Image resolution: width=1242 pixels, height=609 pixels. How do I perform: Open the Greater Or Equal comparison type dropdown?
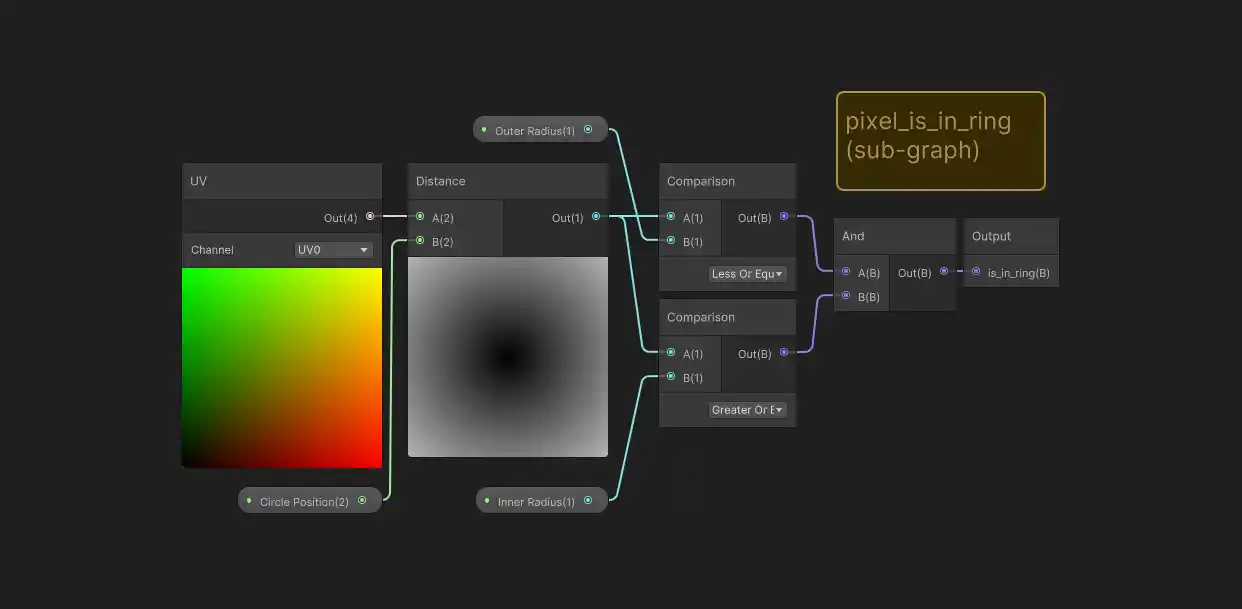pos(747,410)
